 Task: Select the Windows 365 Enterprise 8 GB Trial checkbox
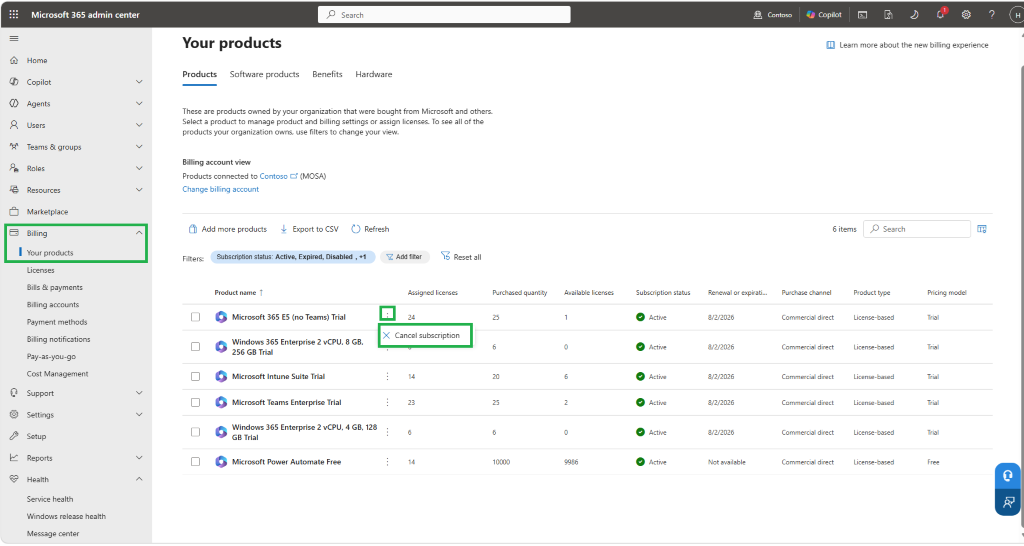(195, 347)
